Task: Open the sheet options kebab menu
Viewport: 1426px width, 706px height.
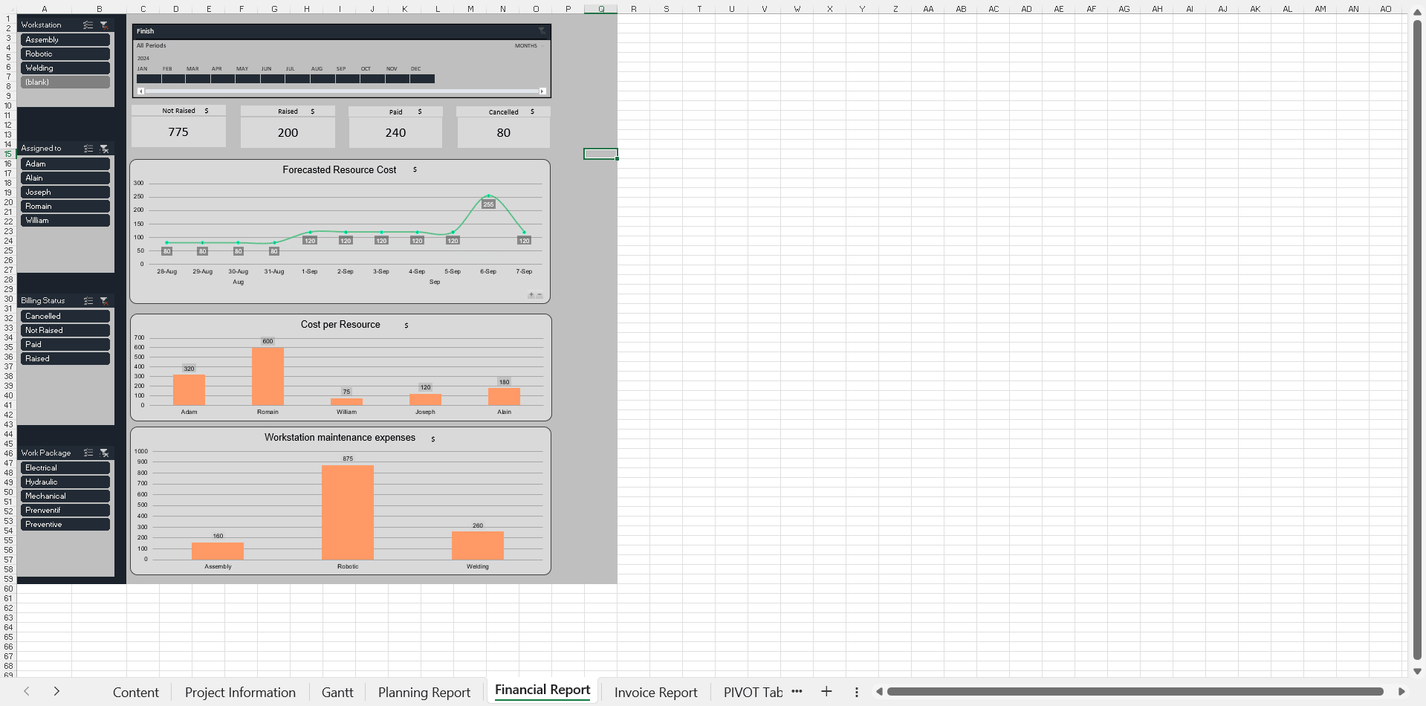Action: point(856,691)
